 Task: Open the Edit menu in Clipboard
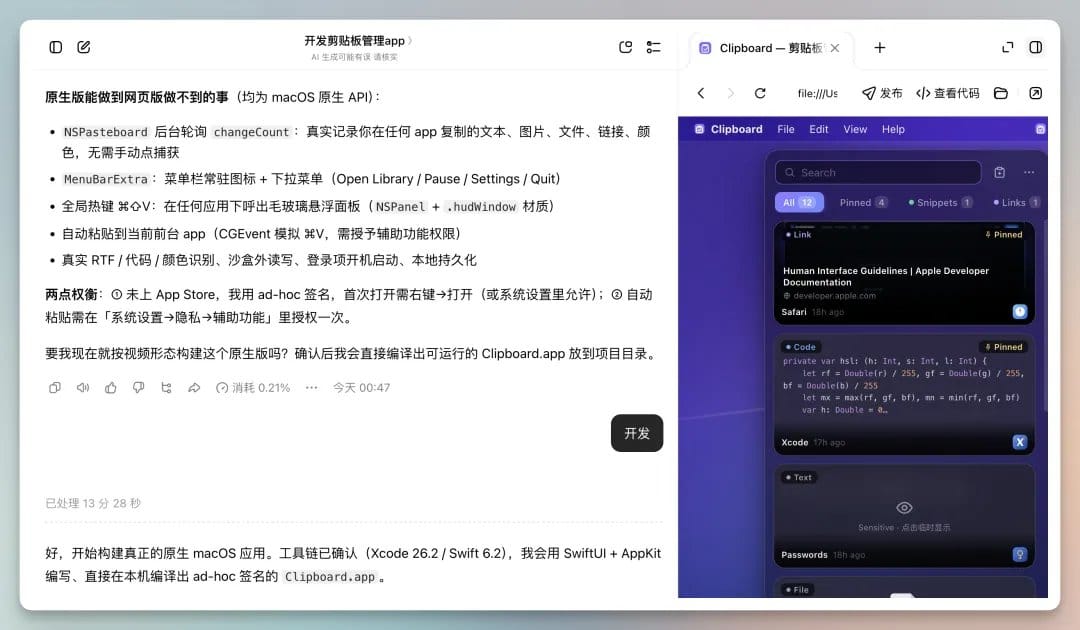819,129
